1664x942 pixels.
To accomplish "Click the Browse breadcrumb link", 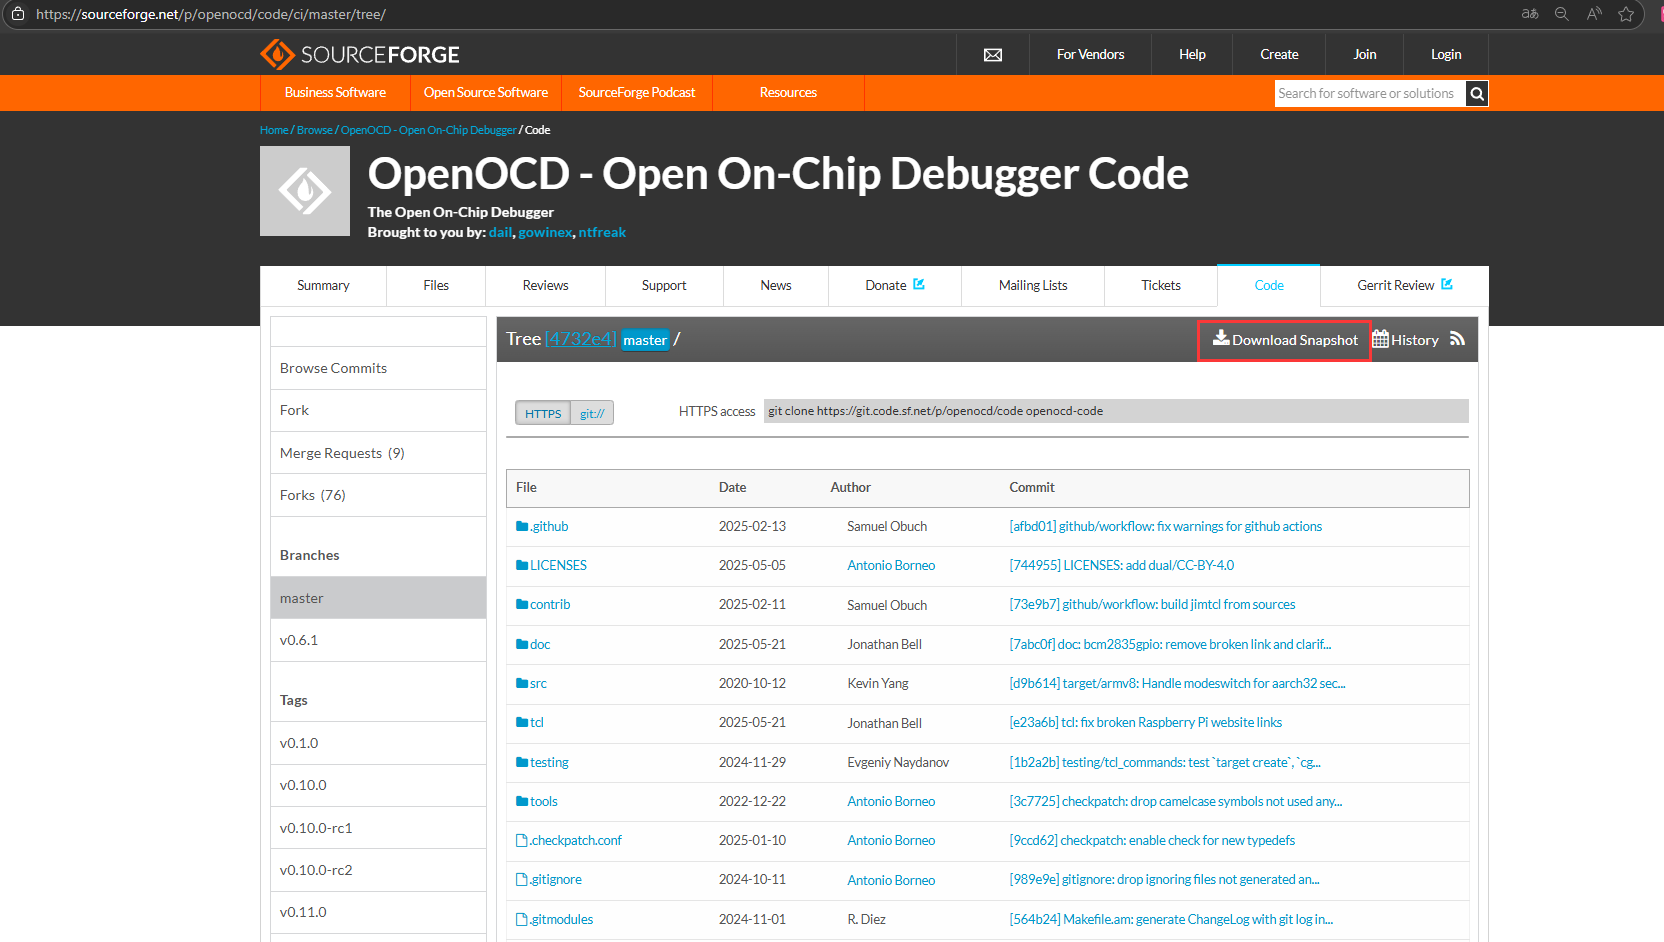I will pos(314,130).
